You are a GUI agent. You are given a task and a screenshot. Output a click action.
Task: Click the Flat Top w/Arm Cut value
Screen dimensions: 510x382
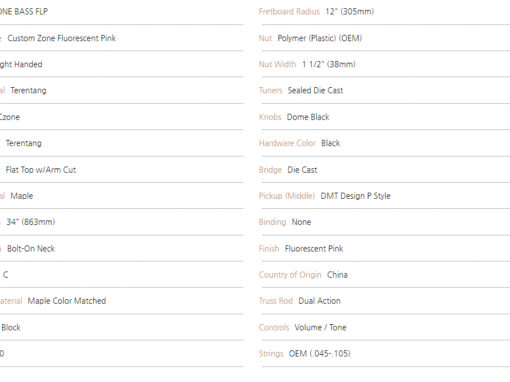pyautogui.click(x=41, y=170)
